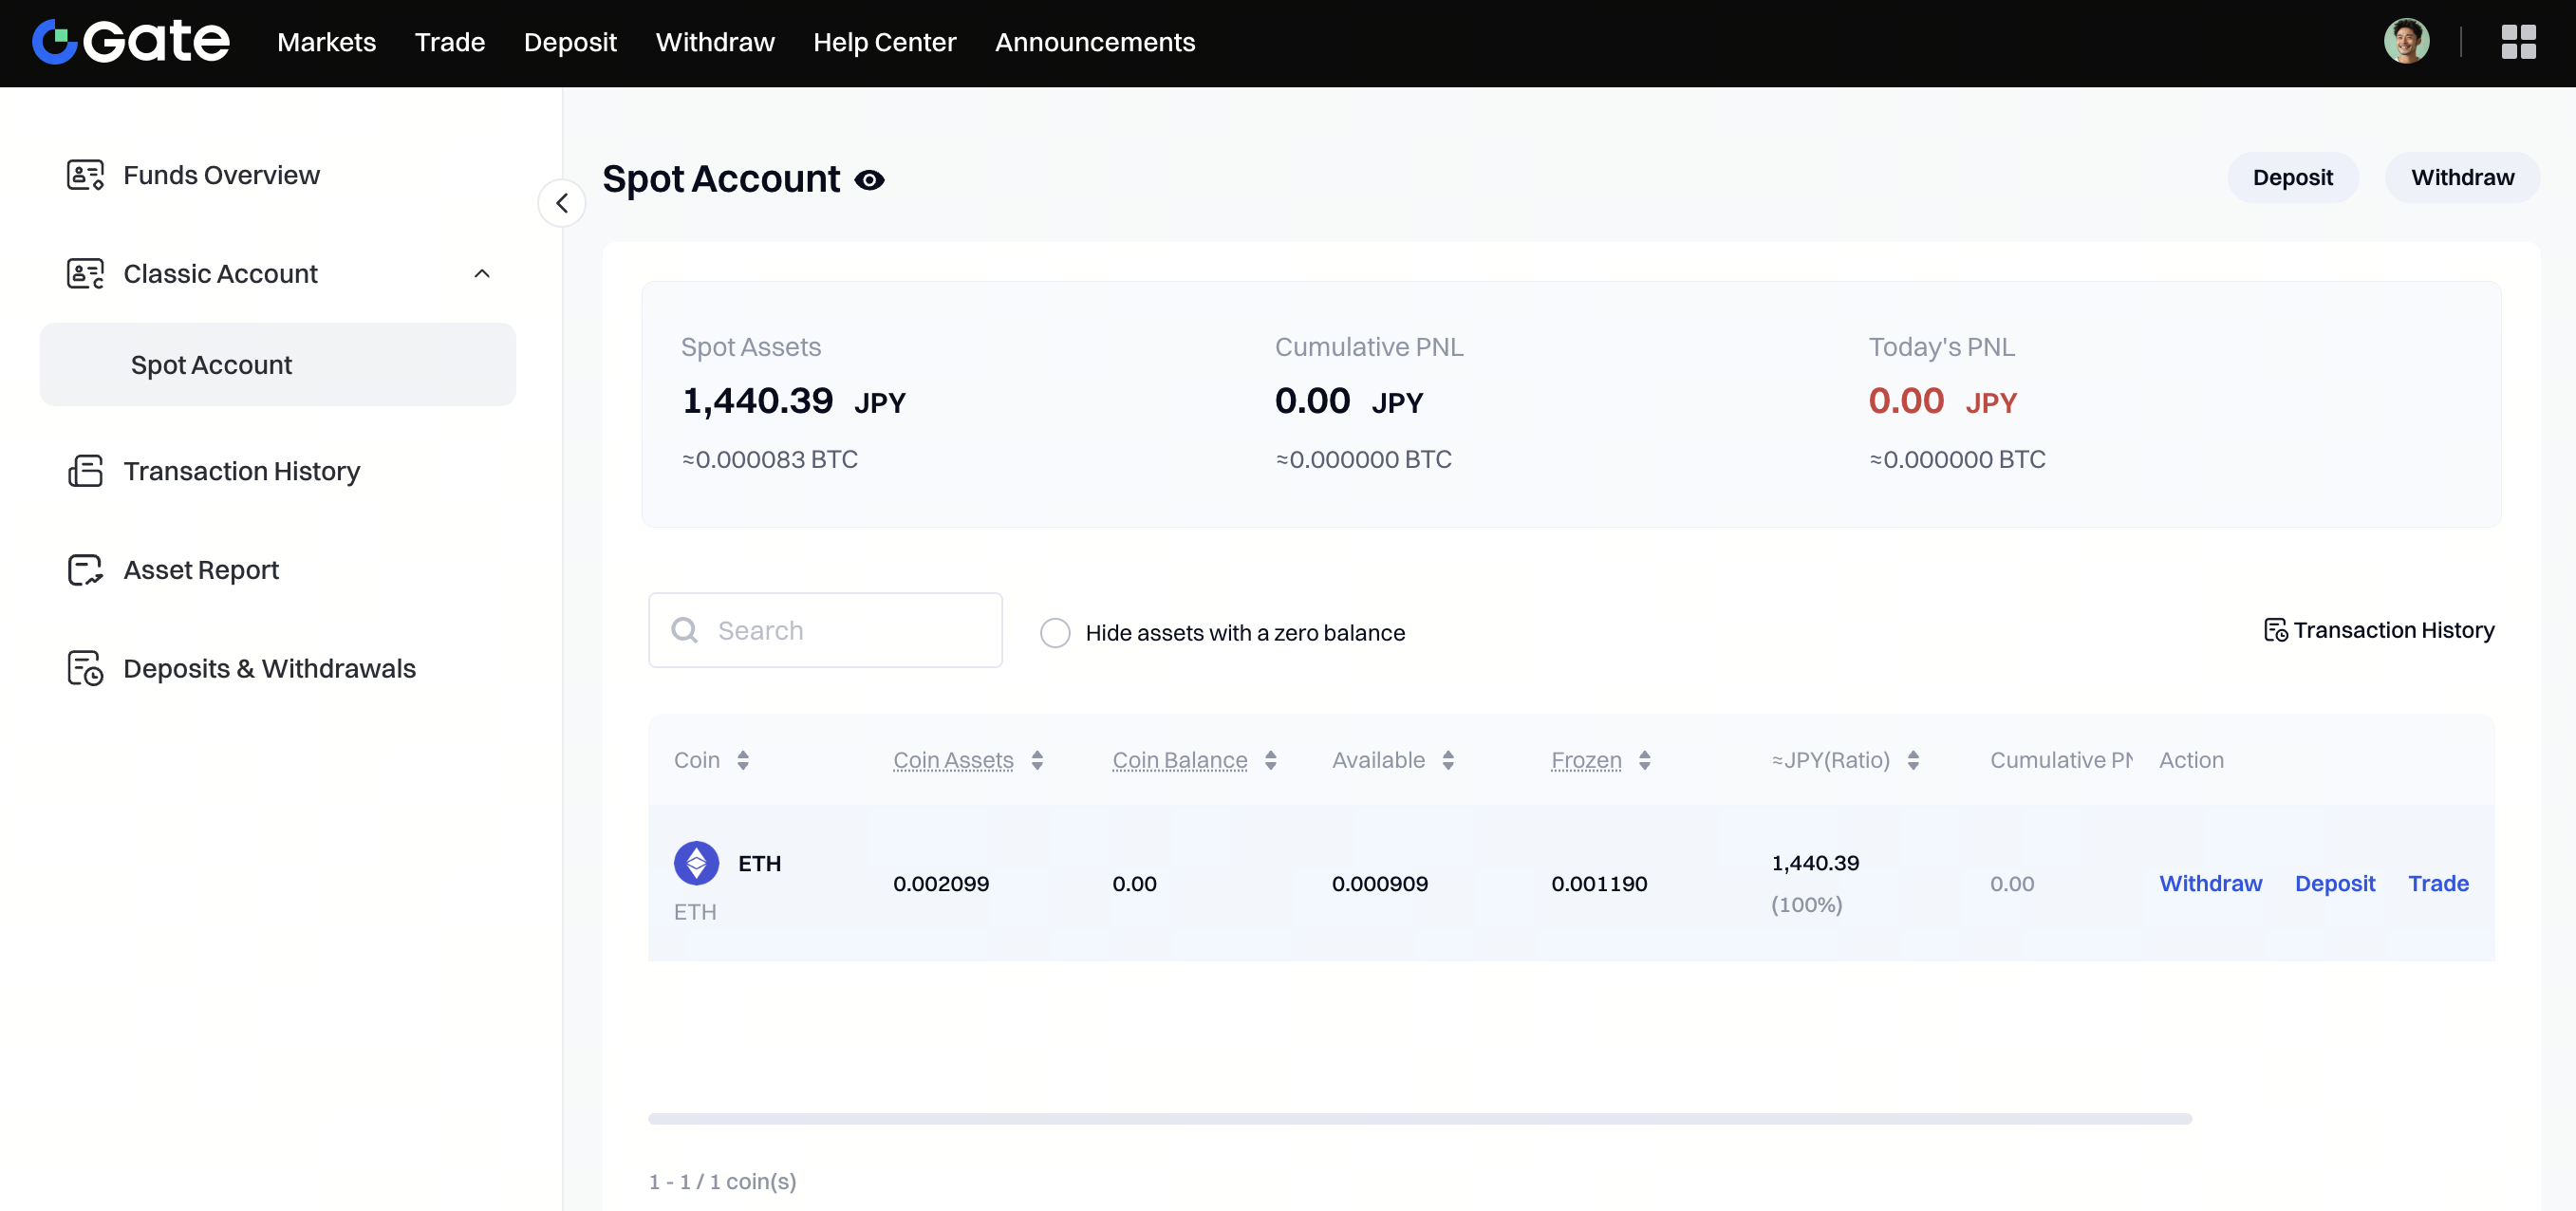Image resolution: width=2576 pixels, height=1211 pixels.
Task: Collapse the sidebar with the arrow button
Action: (x=562, y=203)
